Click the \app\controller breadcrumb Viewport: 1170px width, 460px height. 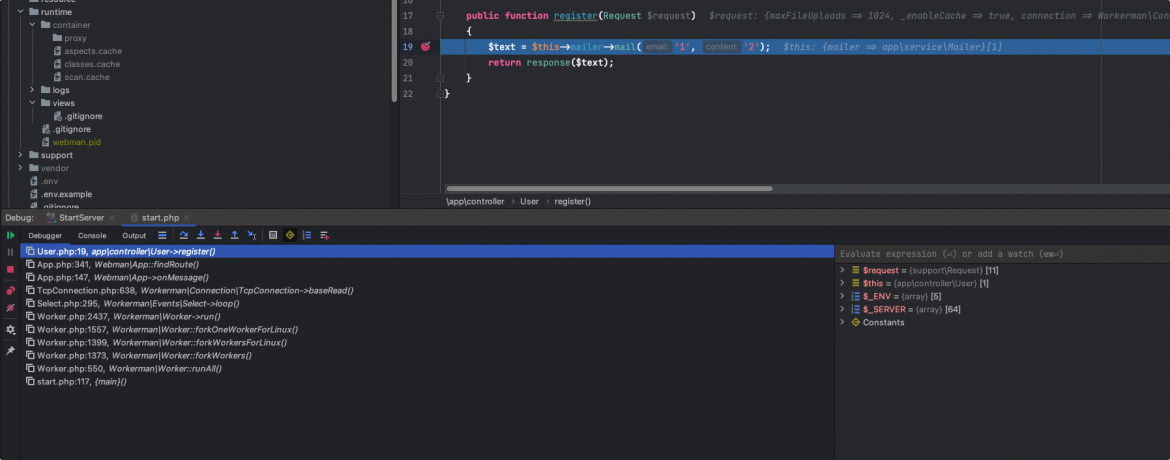click(475, 202)
